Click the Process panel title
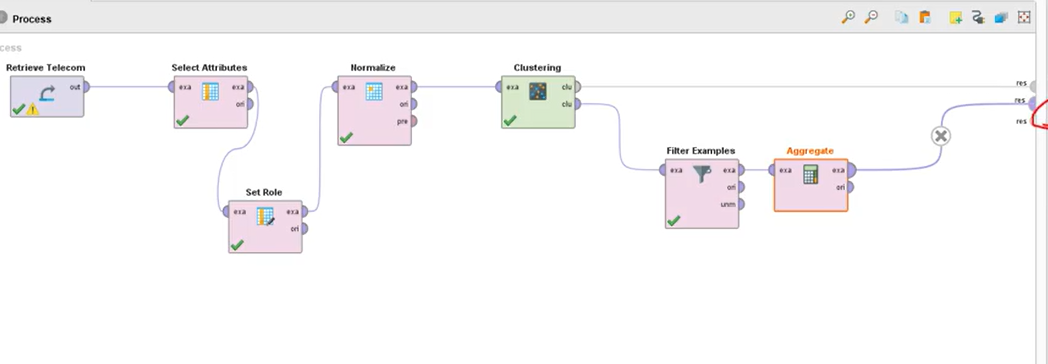The width and height of the screenshot is (1048, 364). tap(31, 19)
